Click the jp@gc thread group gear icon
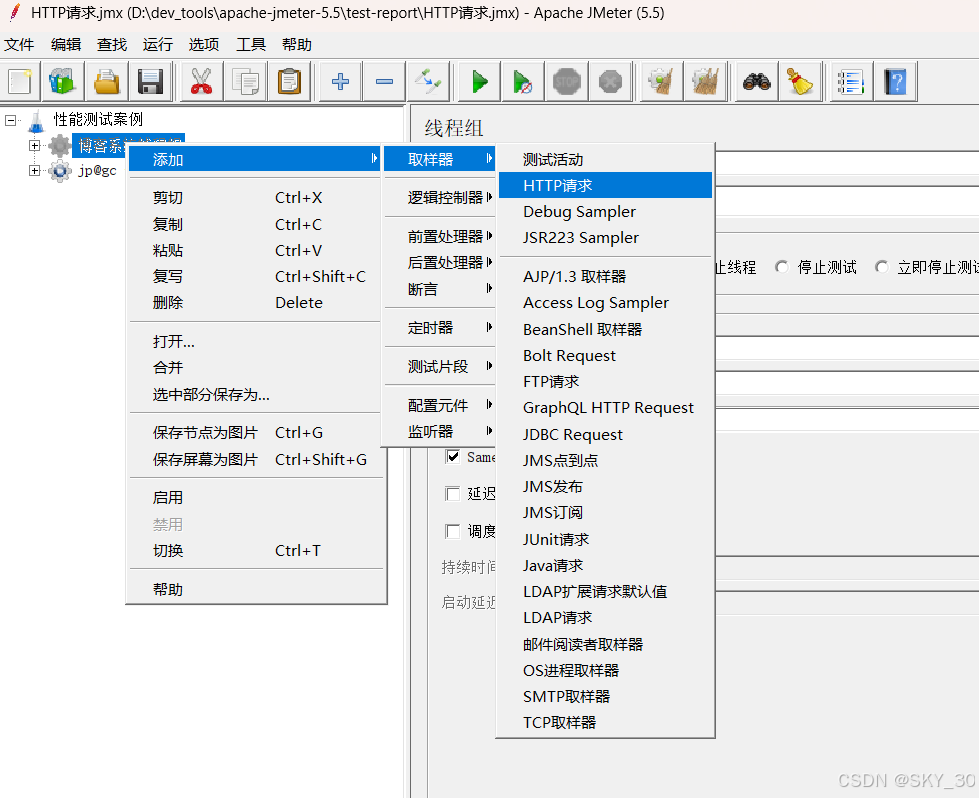This screenshot has width=979, height=798. click(x=60, y=170)
